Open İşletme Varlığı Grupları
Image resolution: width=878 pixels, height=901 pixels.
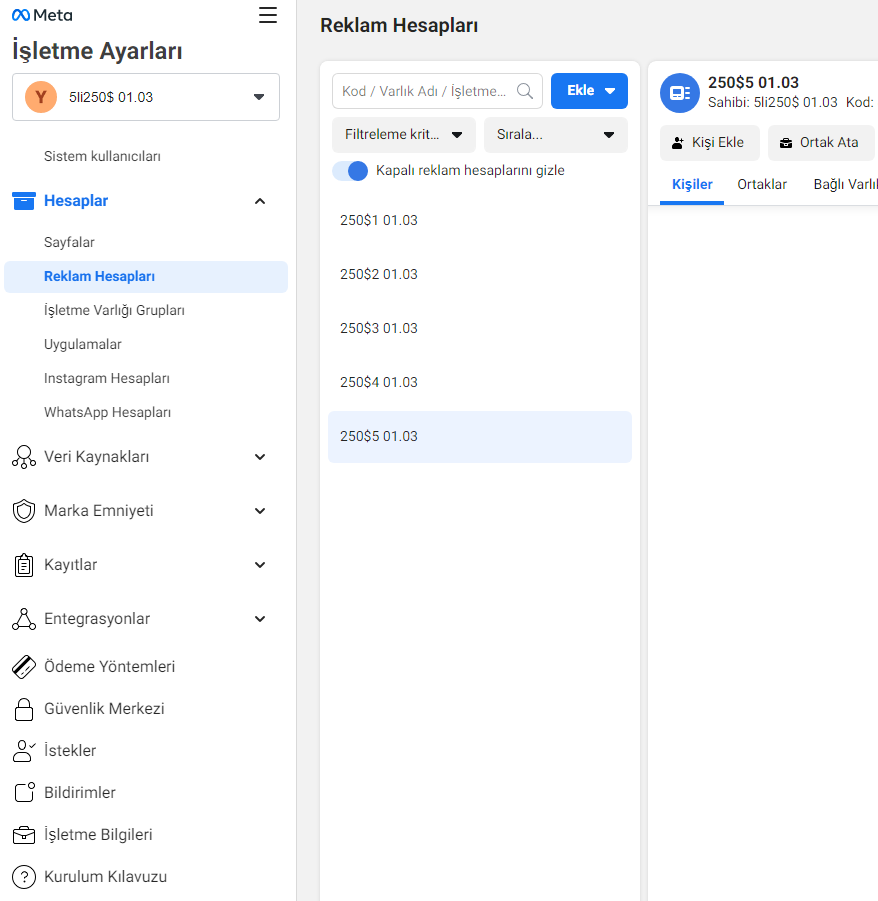coord(114,311)
